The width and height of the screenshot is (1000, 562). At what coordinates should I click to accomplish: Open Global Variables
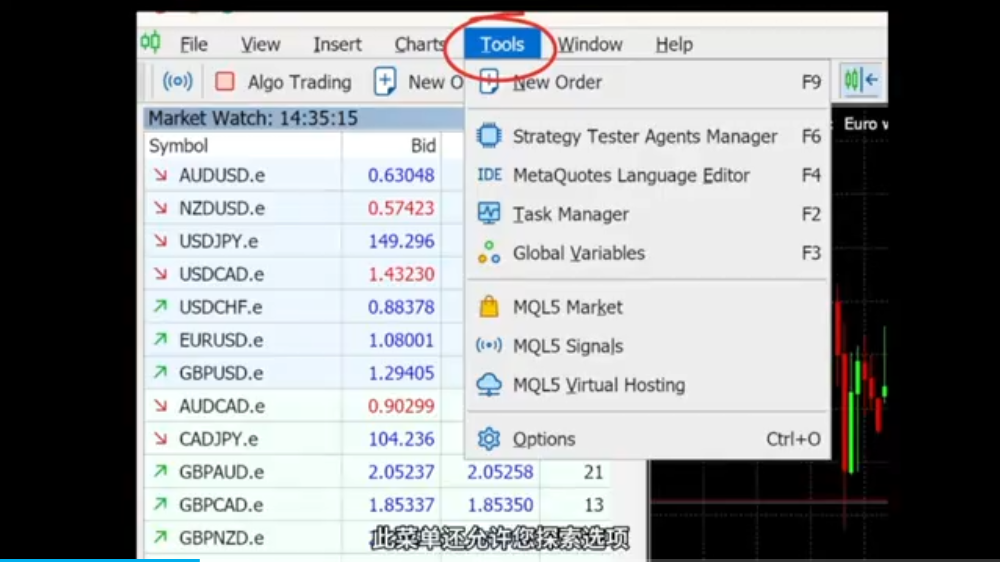[x=648, y=253]
